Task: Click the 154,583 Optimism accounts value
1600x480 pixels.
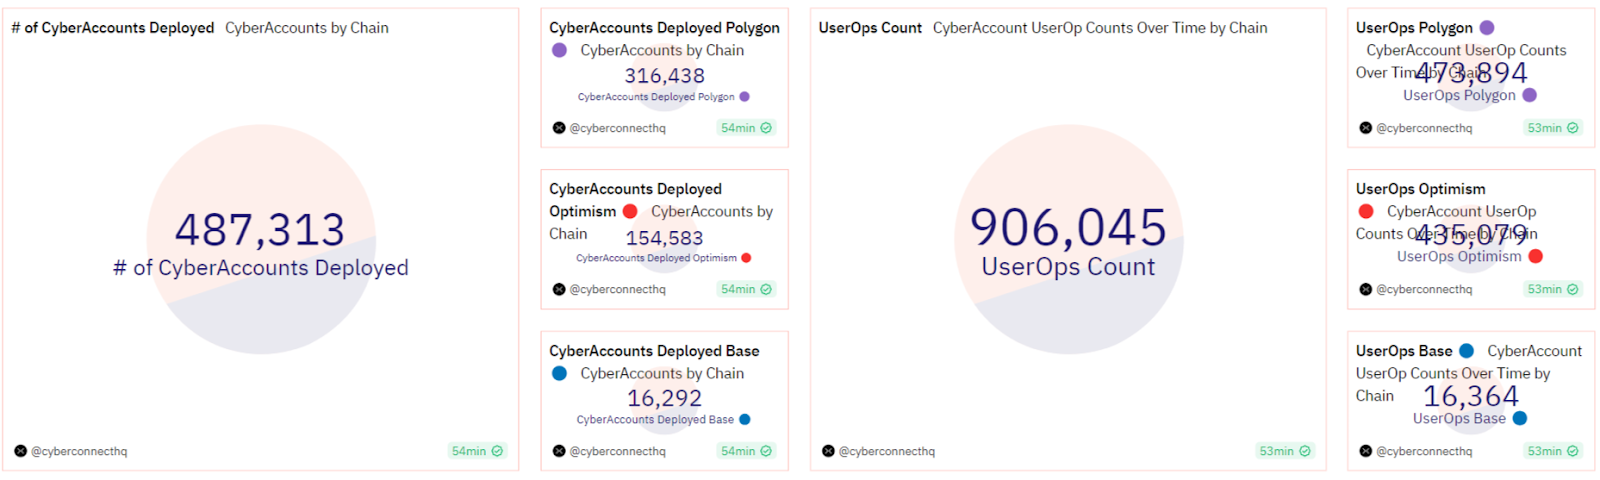Action: 665,238
